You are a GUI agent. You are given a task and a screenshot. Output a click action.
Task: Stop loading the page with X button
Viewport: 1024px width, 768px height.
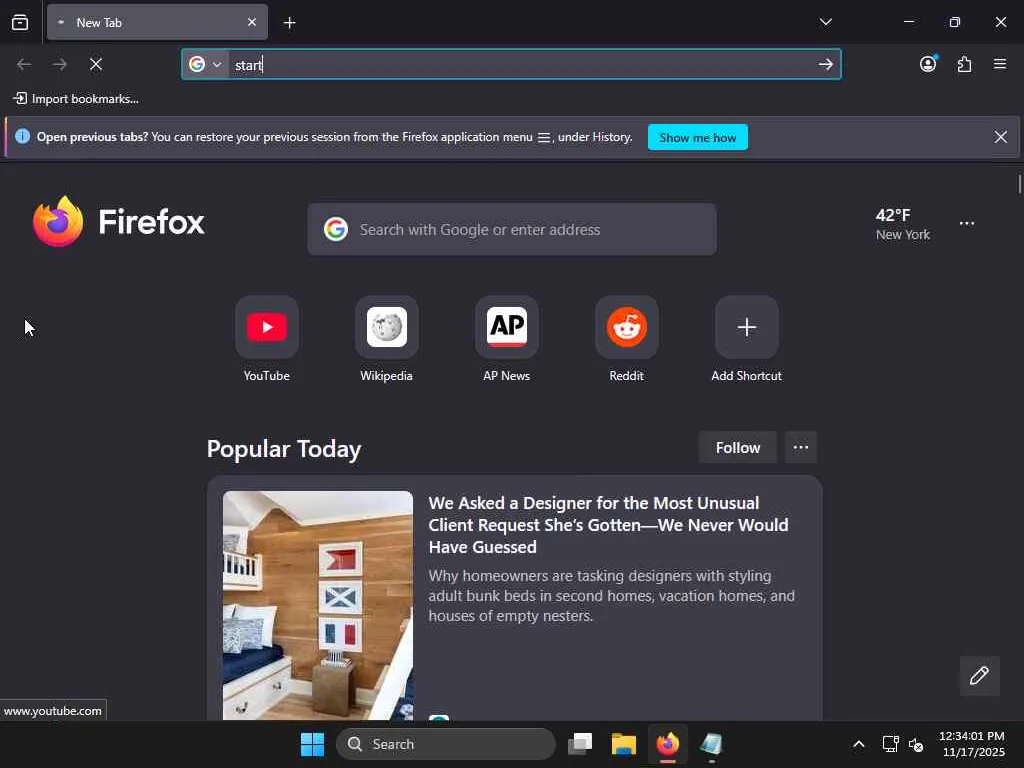[x=96, y=64]
